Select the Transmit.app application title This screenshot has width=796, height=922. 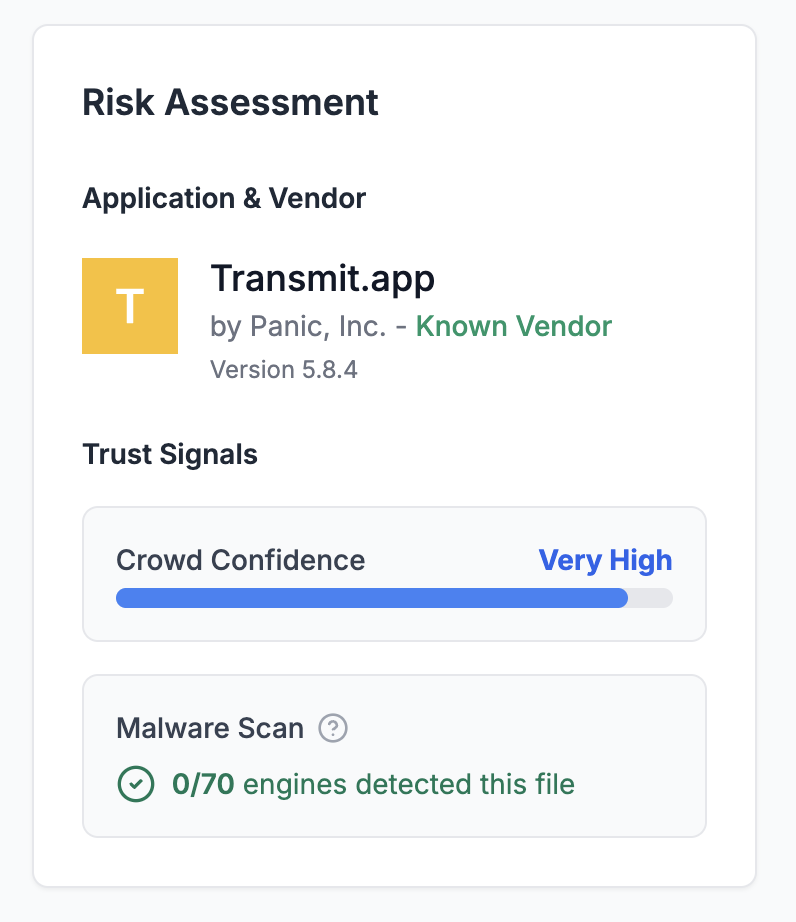tap(322, 279)
